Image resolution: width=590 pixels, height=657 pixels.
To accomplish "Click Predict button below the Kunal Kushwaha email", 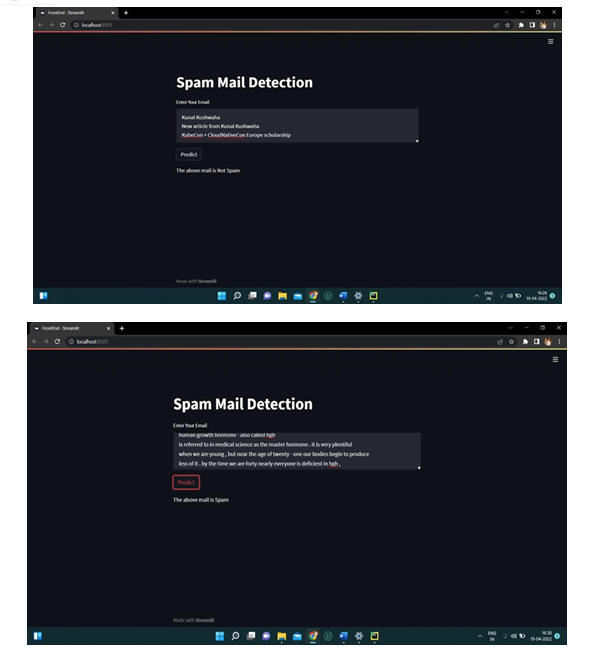I will pos(189,155).
